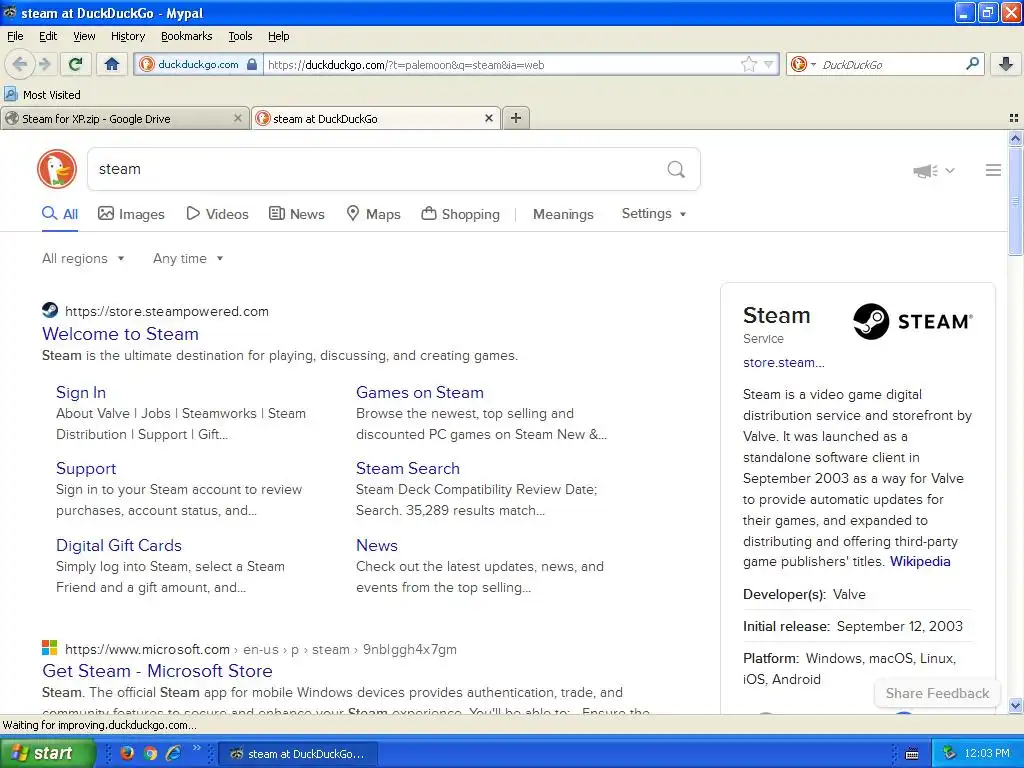Image resolution: width=1024 pixels, height=768 pixels.
Task: Select steam at DuckDuckGo taskbar button
Action: (x=296, y=754)
